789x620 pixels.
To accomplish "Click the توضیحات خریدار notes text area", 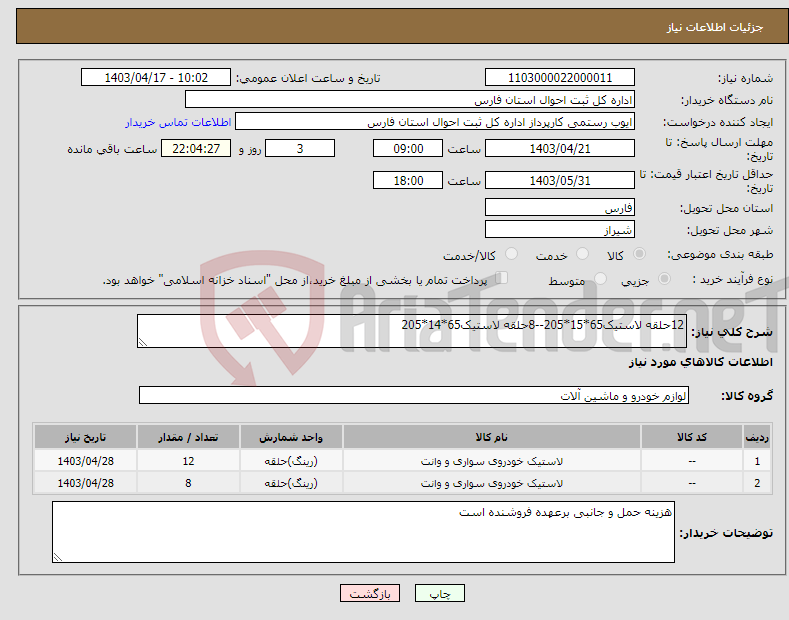I will click(x=363, y=532).
